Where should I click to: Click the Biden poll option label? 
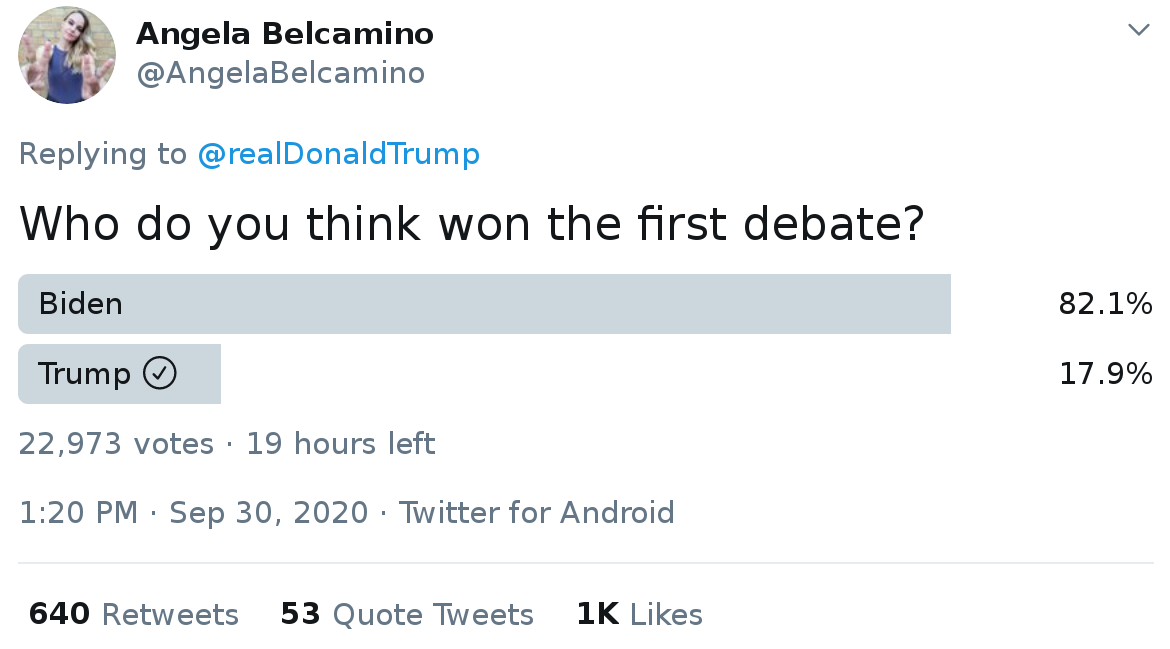coord(80,304)
